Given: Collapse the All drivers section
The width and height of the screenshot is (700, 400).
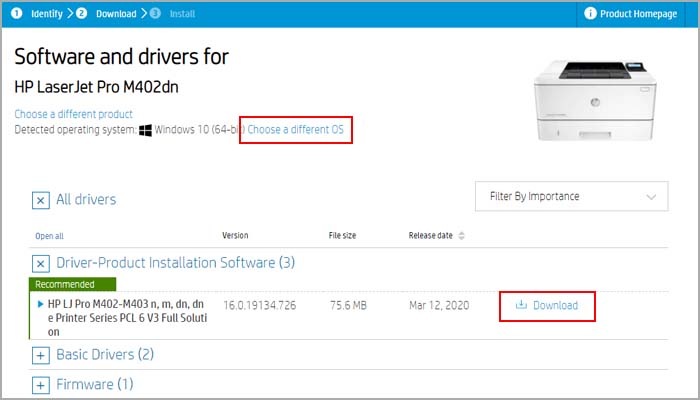Looking at the screenshot, I should (41, 200).
